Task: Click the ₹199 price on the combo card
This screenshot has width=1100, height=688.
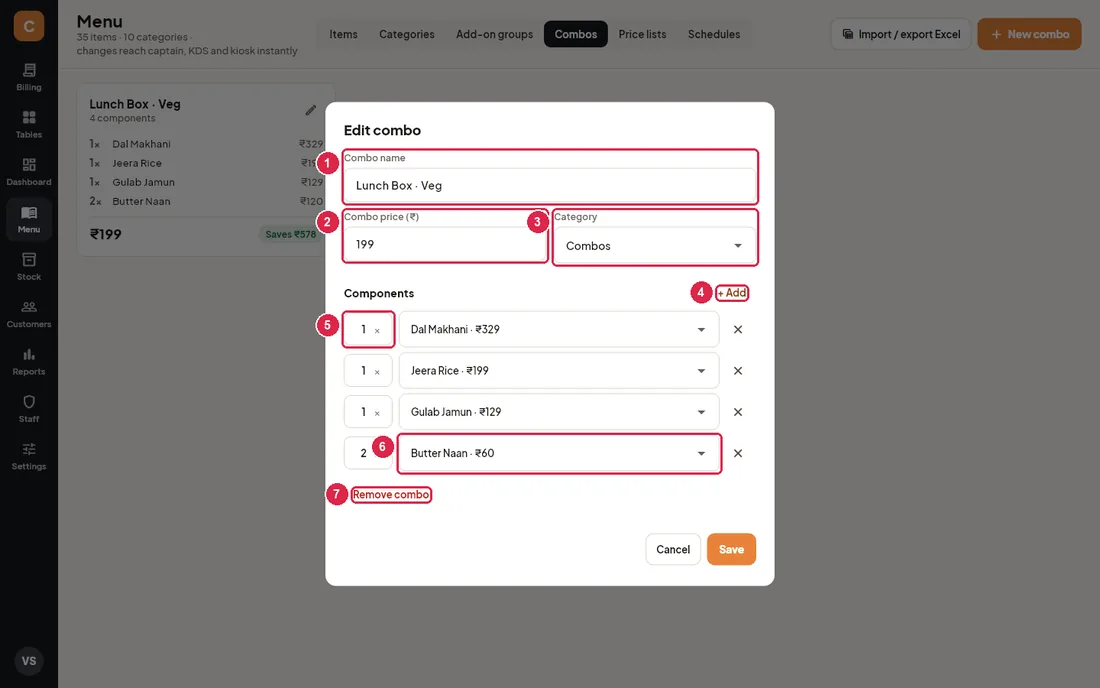Action: pos(106,234)
